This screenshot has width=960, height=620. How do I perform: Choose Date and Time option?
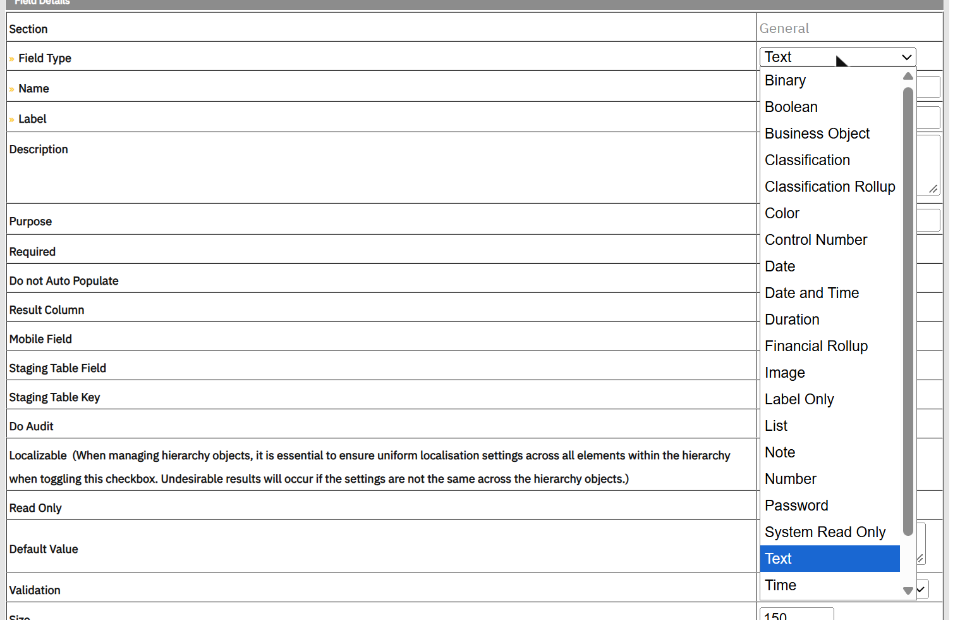[830, 293]
